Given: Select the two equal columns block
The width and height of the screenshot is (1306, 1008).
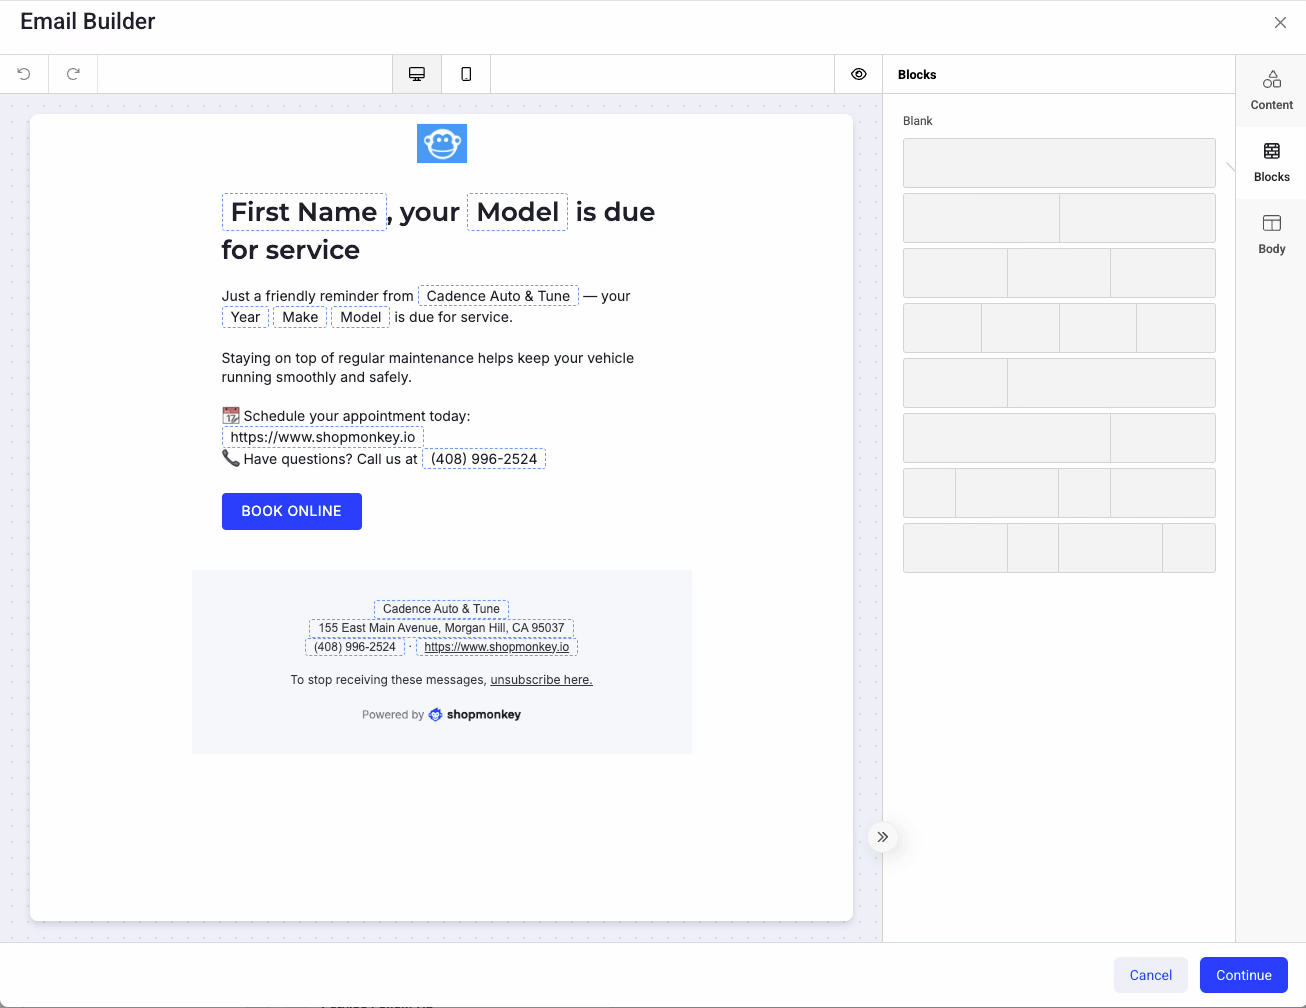Looking at the screenshot, I should [1059, 218].
